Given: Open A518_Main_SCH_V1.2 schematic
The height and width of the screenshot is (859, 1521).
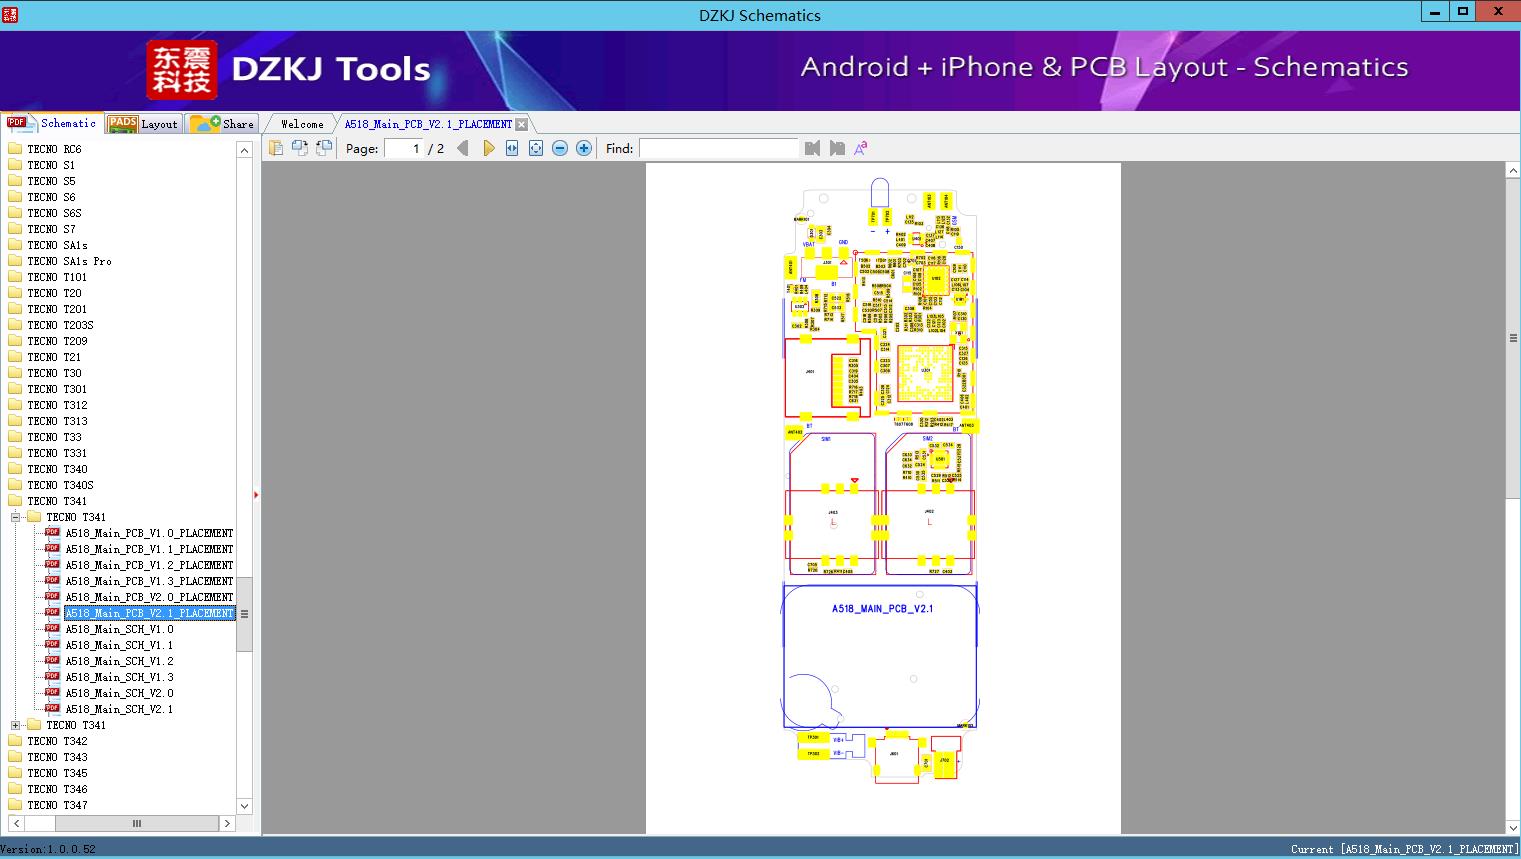Looking at the screenshot, I should point(119,661).
